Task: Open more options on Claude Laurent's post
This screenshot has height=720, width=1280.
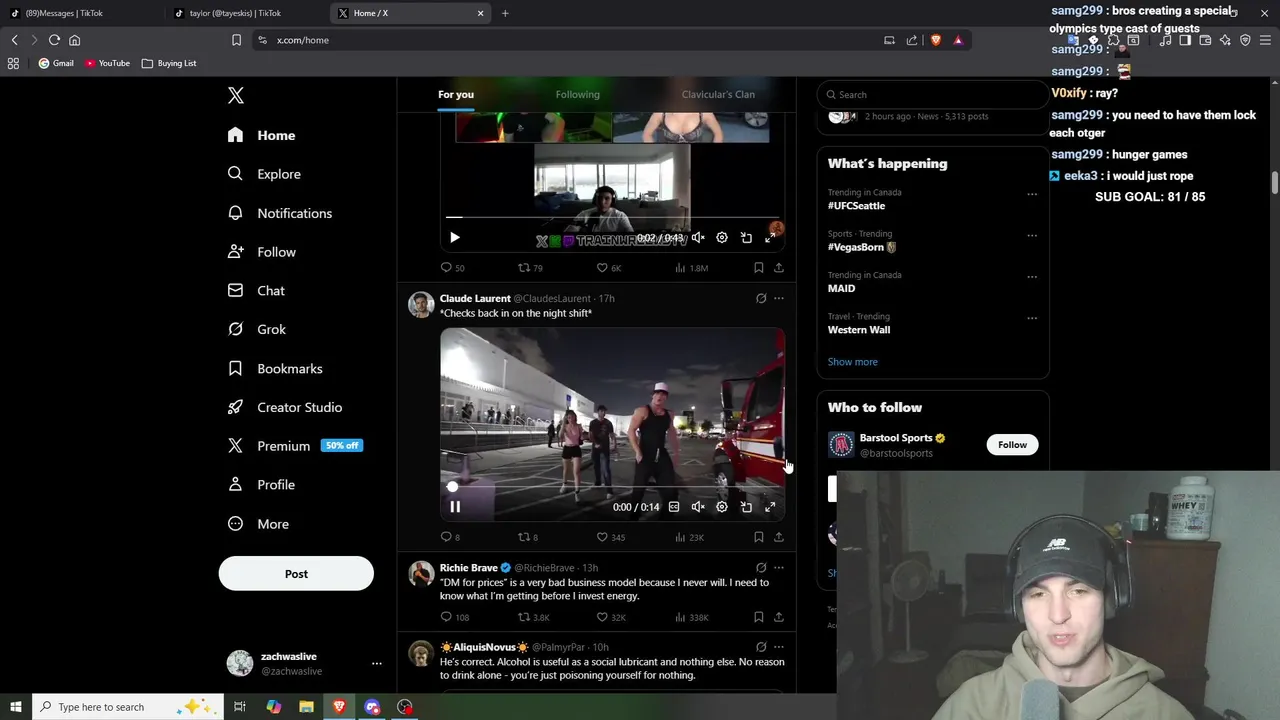Action: click(779, 298)
